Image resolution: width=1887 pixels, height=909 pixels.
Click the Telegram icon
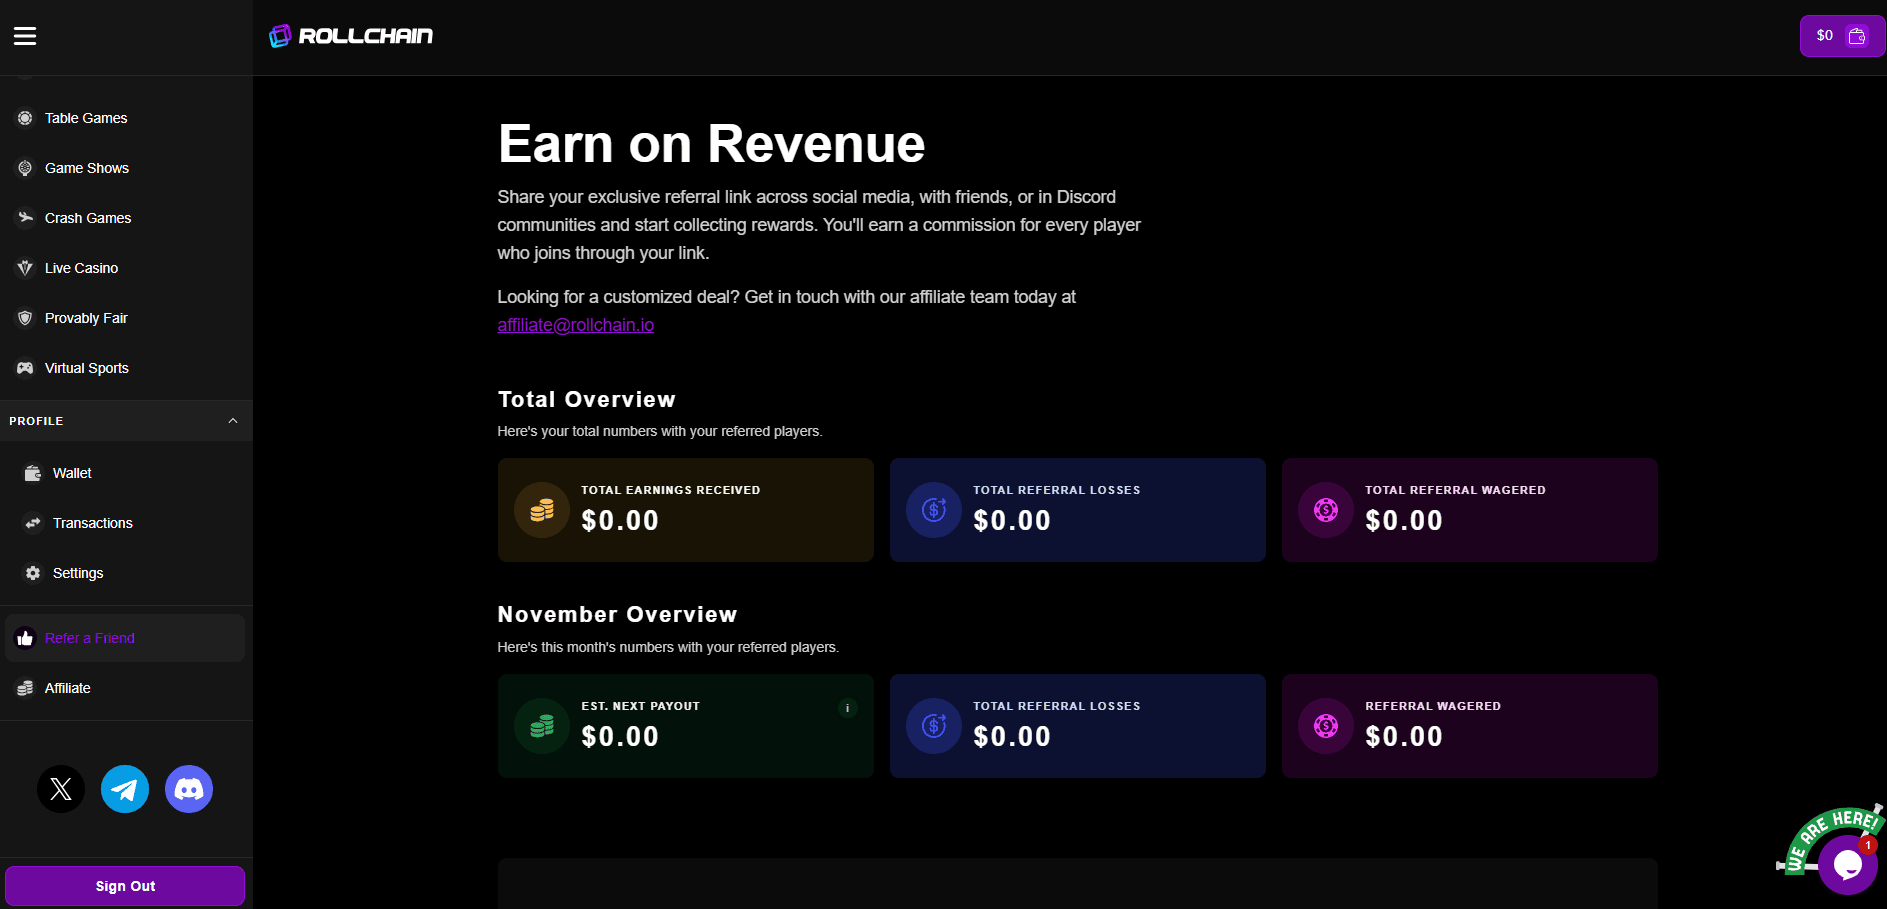click(124, 789)
